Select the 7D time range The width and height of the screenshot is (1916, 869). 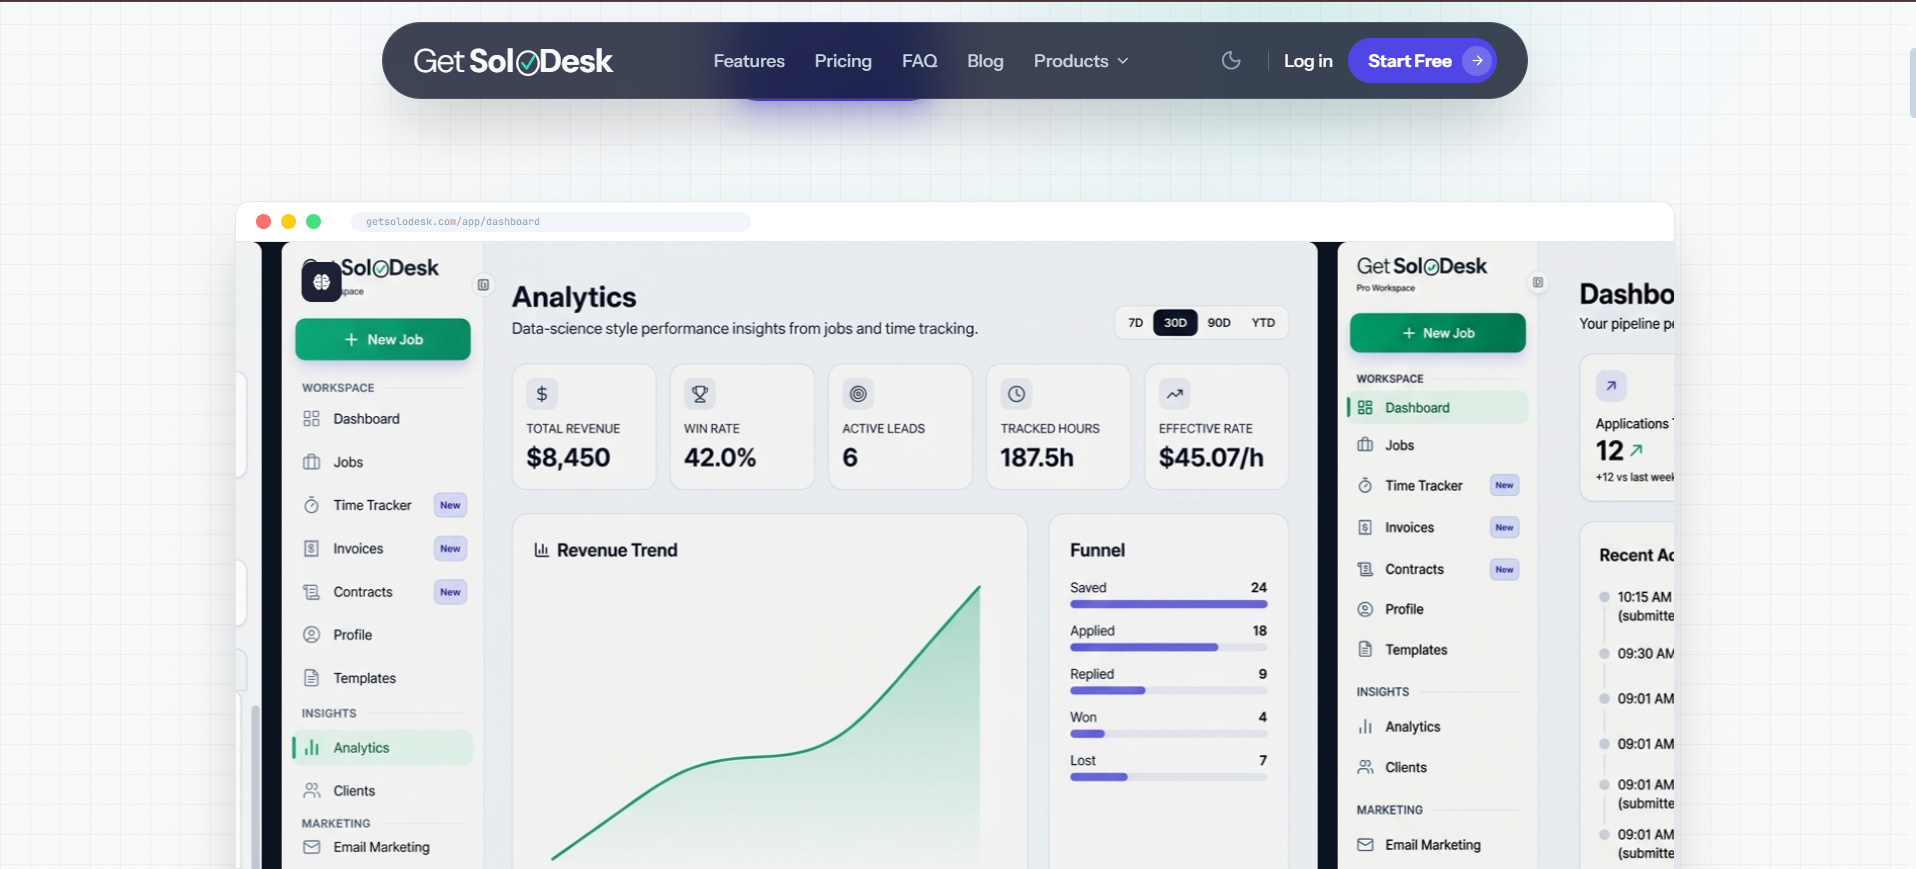point(1135,323)
